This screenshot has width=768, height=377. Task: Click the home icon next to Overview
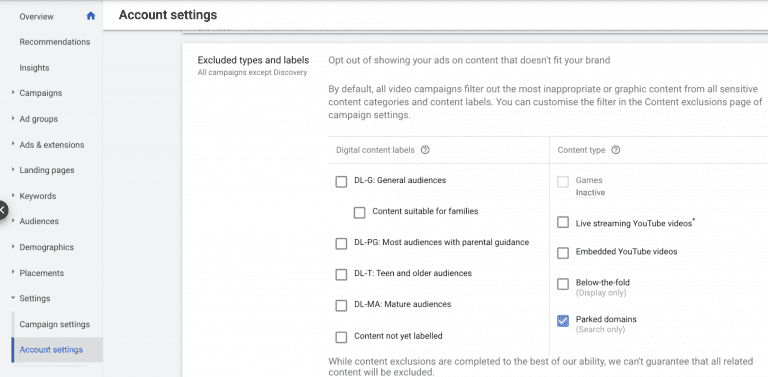91,16
